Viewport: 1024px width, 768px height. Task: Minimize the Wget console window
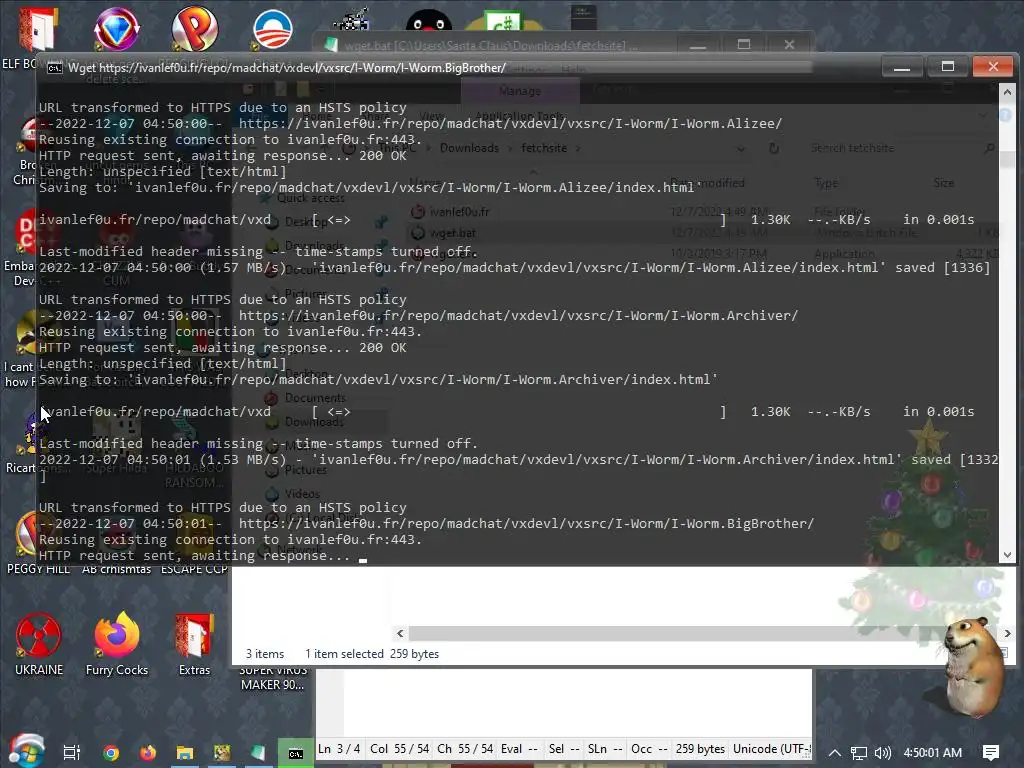[902, 67]
